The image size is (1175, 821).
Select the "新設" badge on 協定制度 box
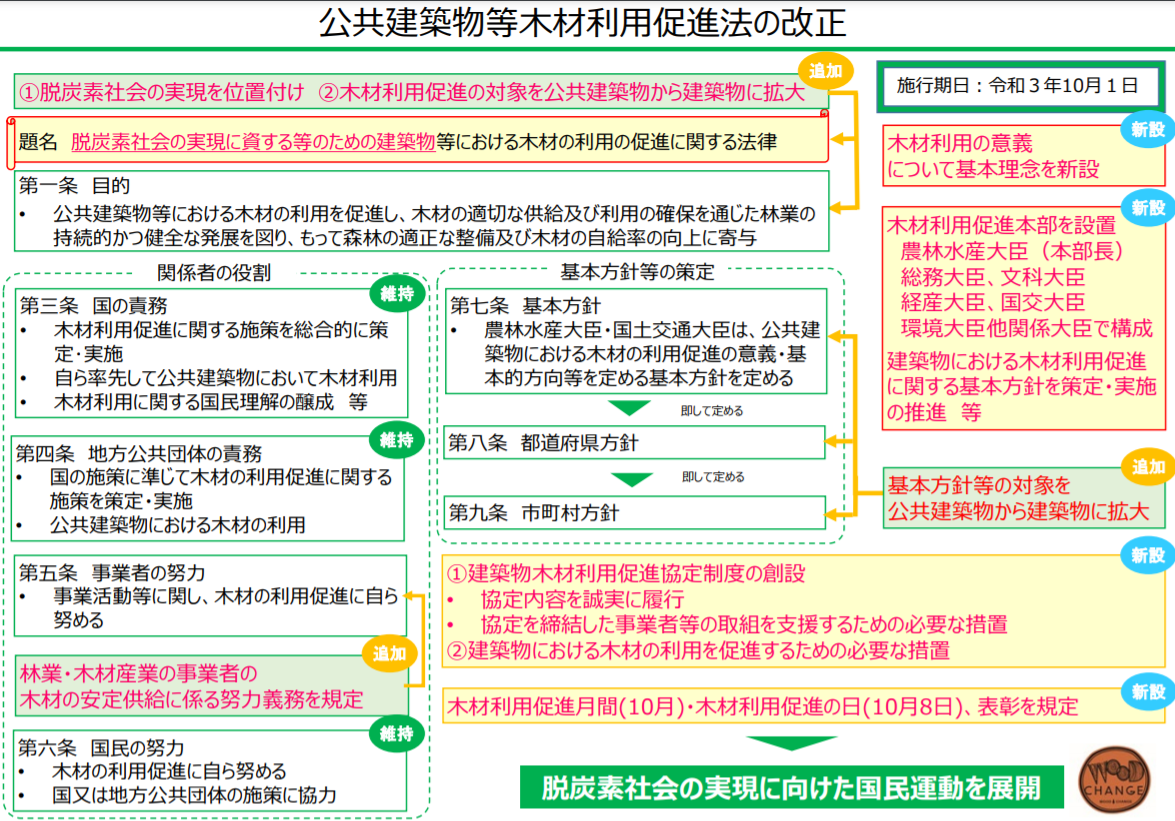[x=1148, y=556]
